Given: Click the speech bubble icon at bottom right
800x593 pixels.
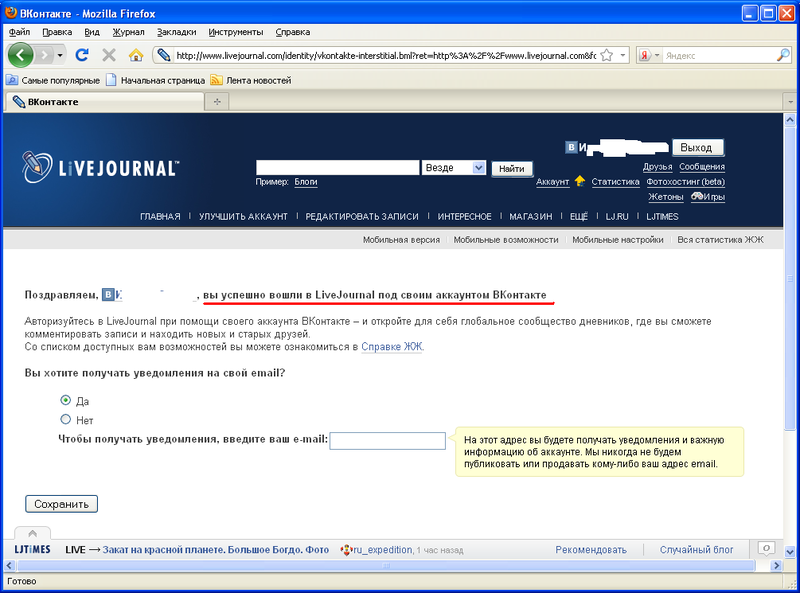Looking at the screenshot, I should 766,549.
